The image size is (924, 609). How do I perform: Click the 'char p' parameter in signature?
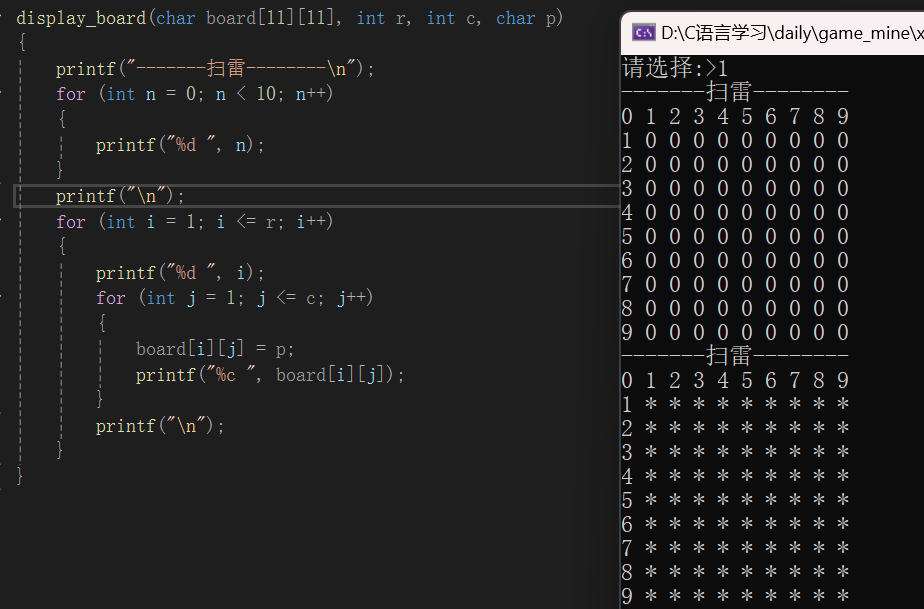(526, 18)
